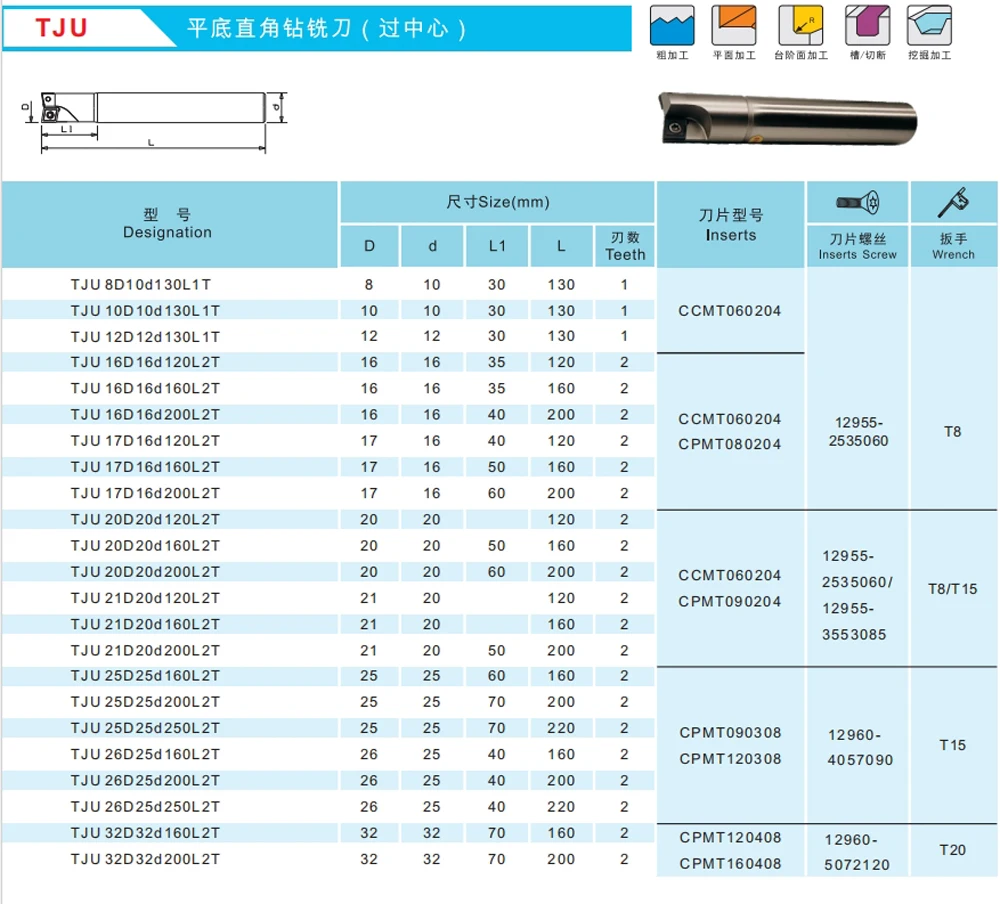This screenshot has height=904, width=1000.
Task: Select row TJU 32D32d160L2T
Action: 328,833
